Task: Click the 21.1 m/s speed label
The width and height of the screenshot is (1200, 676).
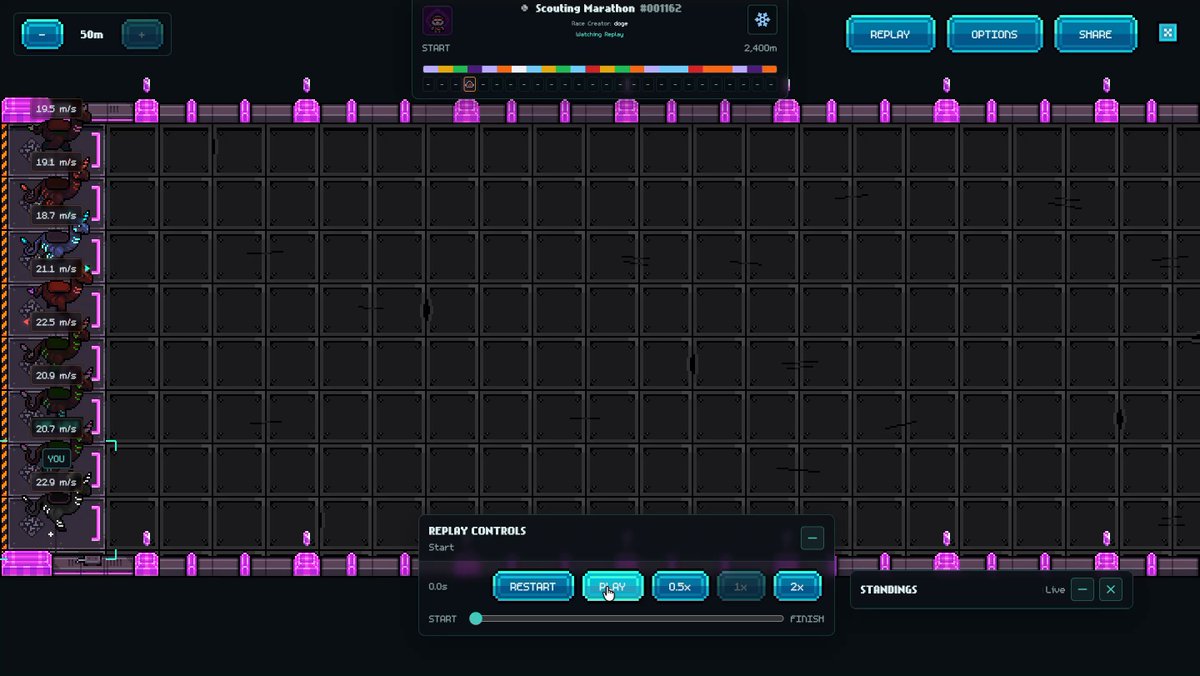Action: click(x=56, y=269)
